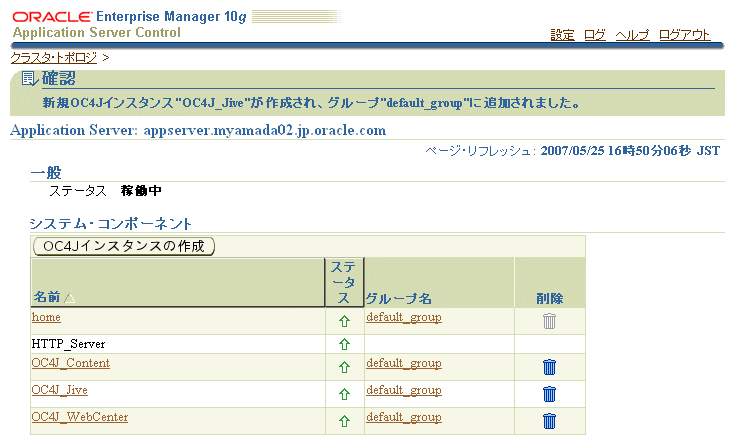Click the Oracle Enterprise Manager 10g logo
The width and height of the screenshot is (732, 440).
(129, 17)
